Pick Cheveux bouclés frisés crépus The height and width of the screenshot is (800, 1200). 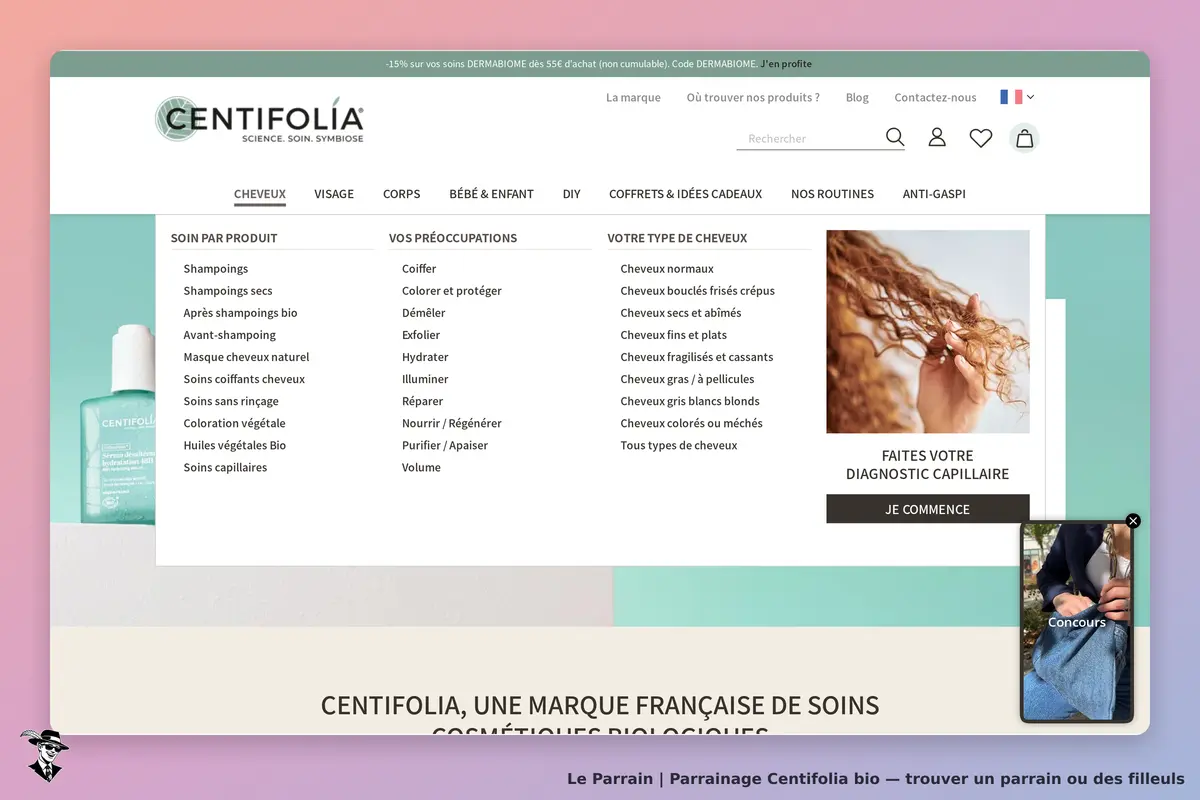697,291
